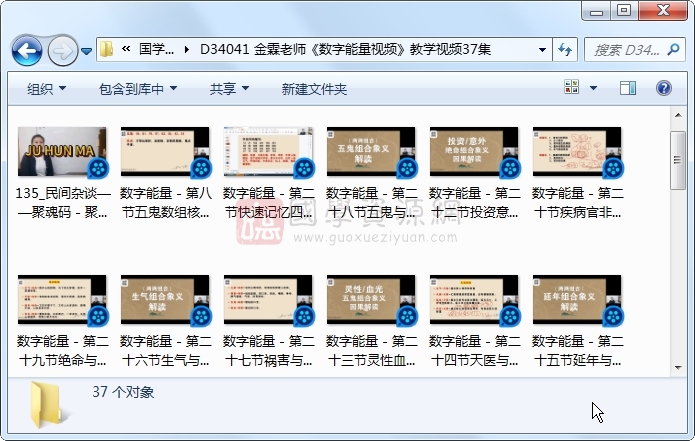Select file name 第二节快速记忆四...
Image resolution: width=695 pixels, height=441 pixels.
(x=269, y=203)
